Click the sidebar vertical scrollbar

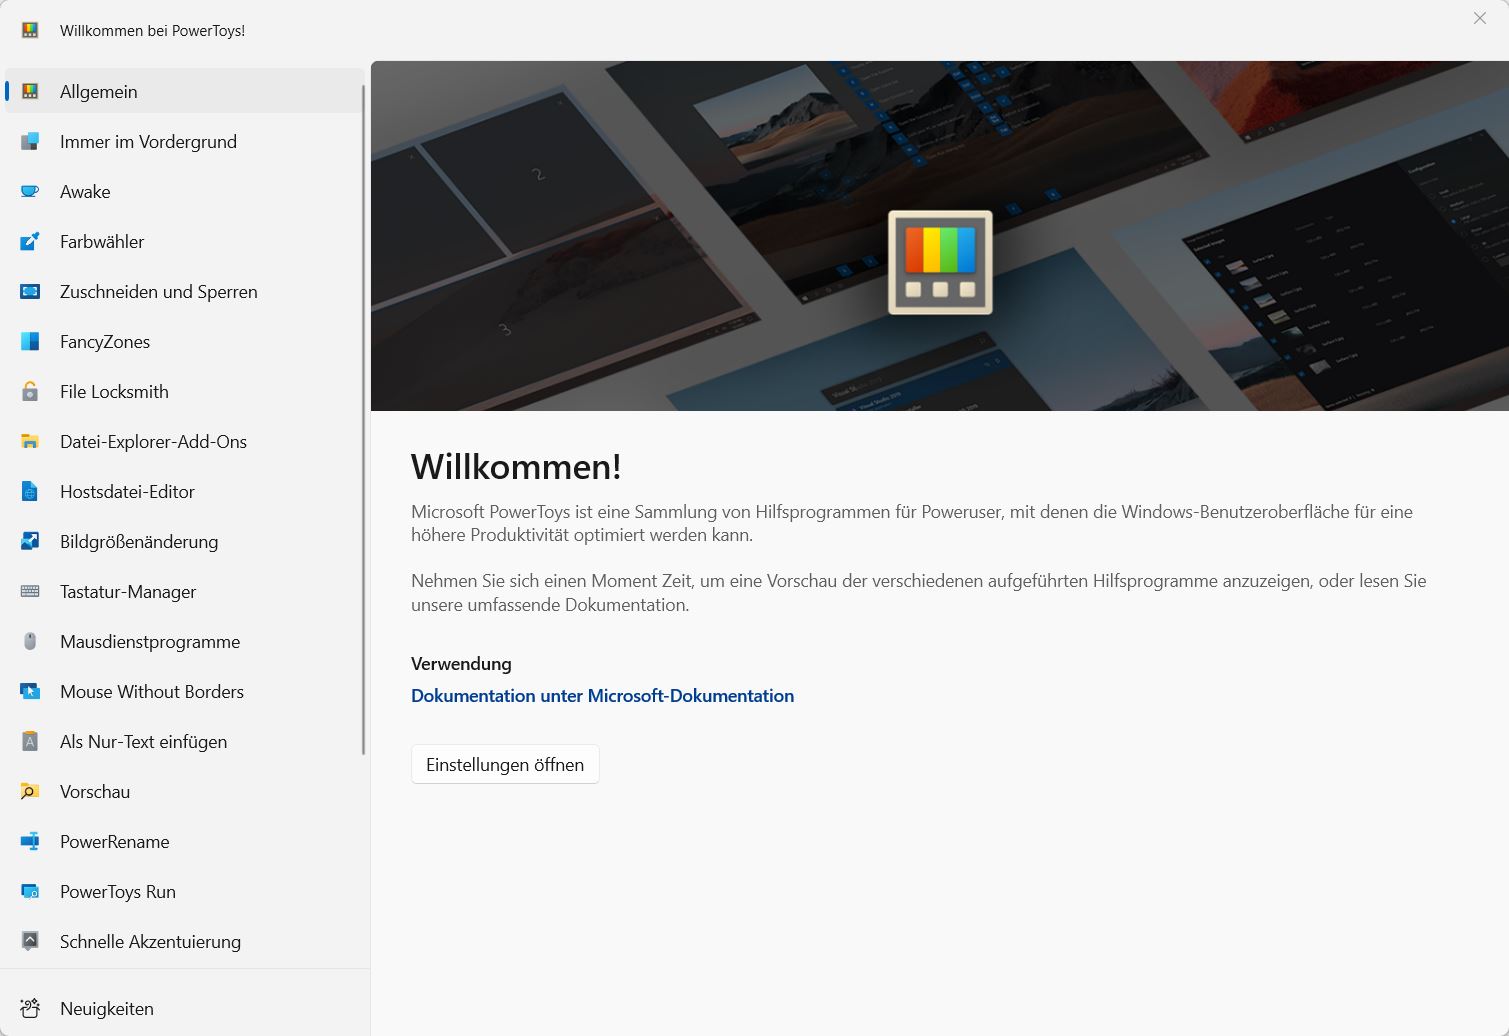(x=364, y=420)
